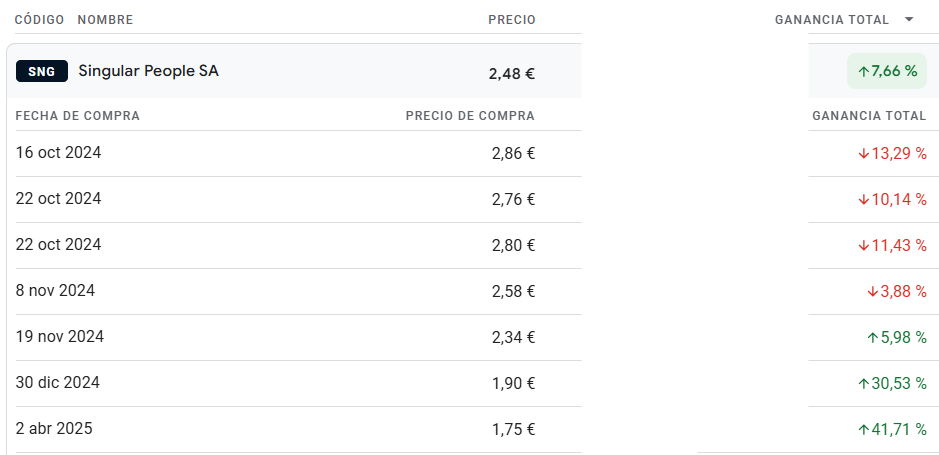The height and width of the screenshot is (455, 939).
Task: Click the green up arrow beside 5,98 %
Action: click(873, 338)
